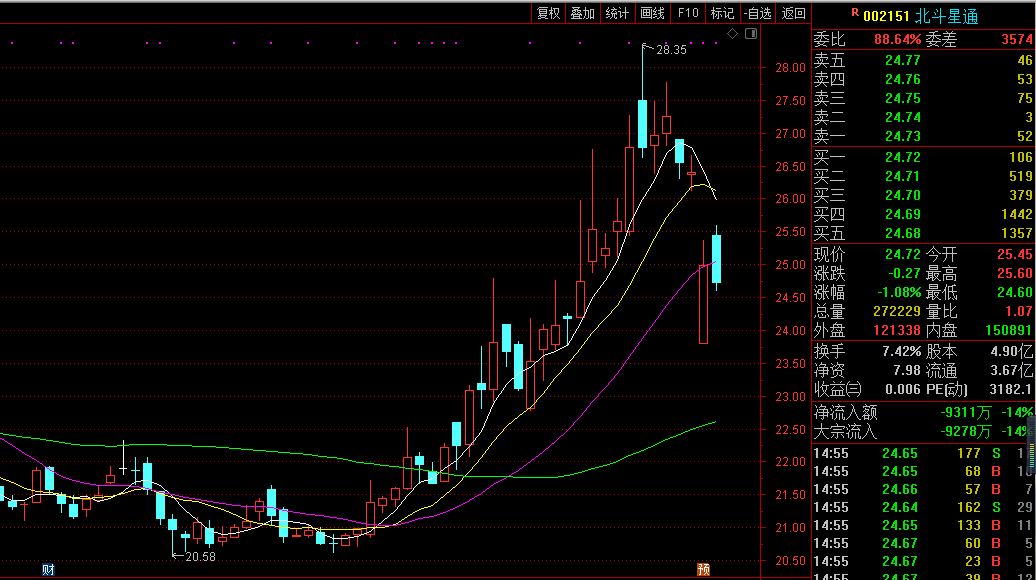This screenshot has height=580, width=1036.
Task: Click the 20.58 low price label
Action: tap(200, 556)
